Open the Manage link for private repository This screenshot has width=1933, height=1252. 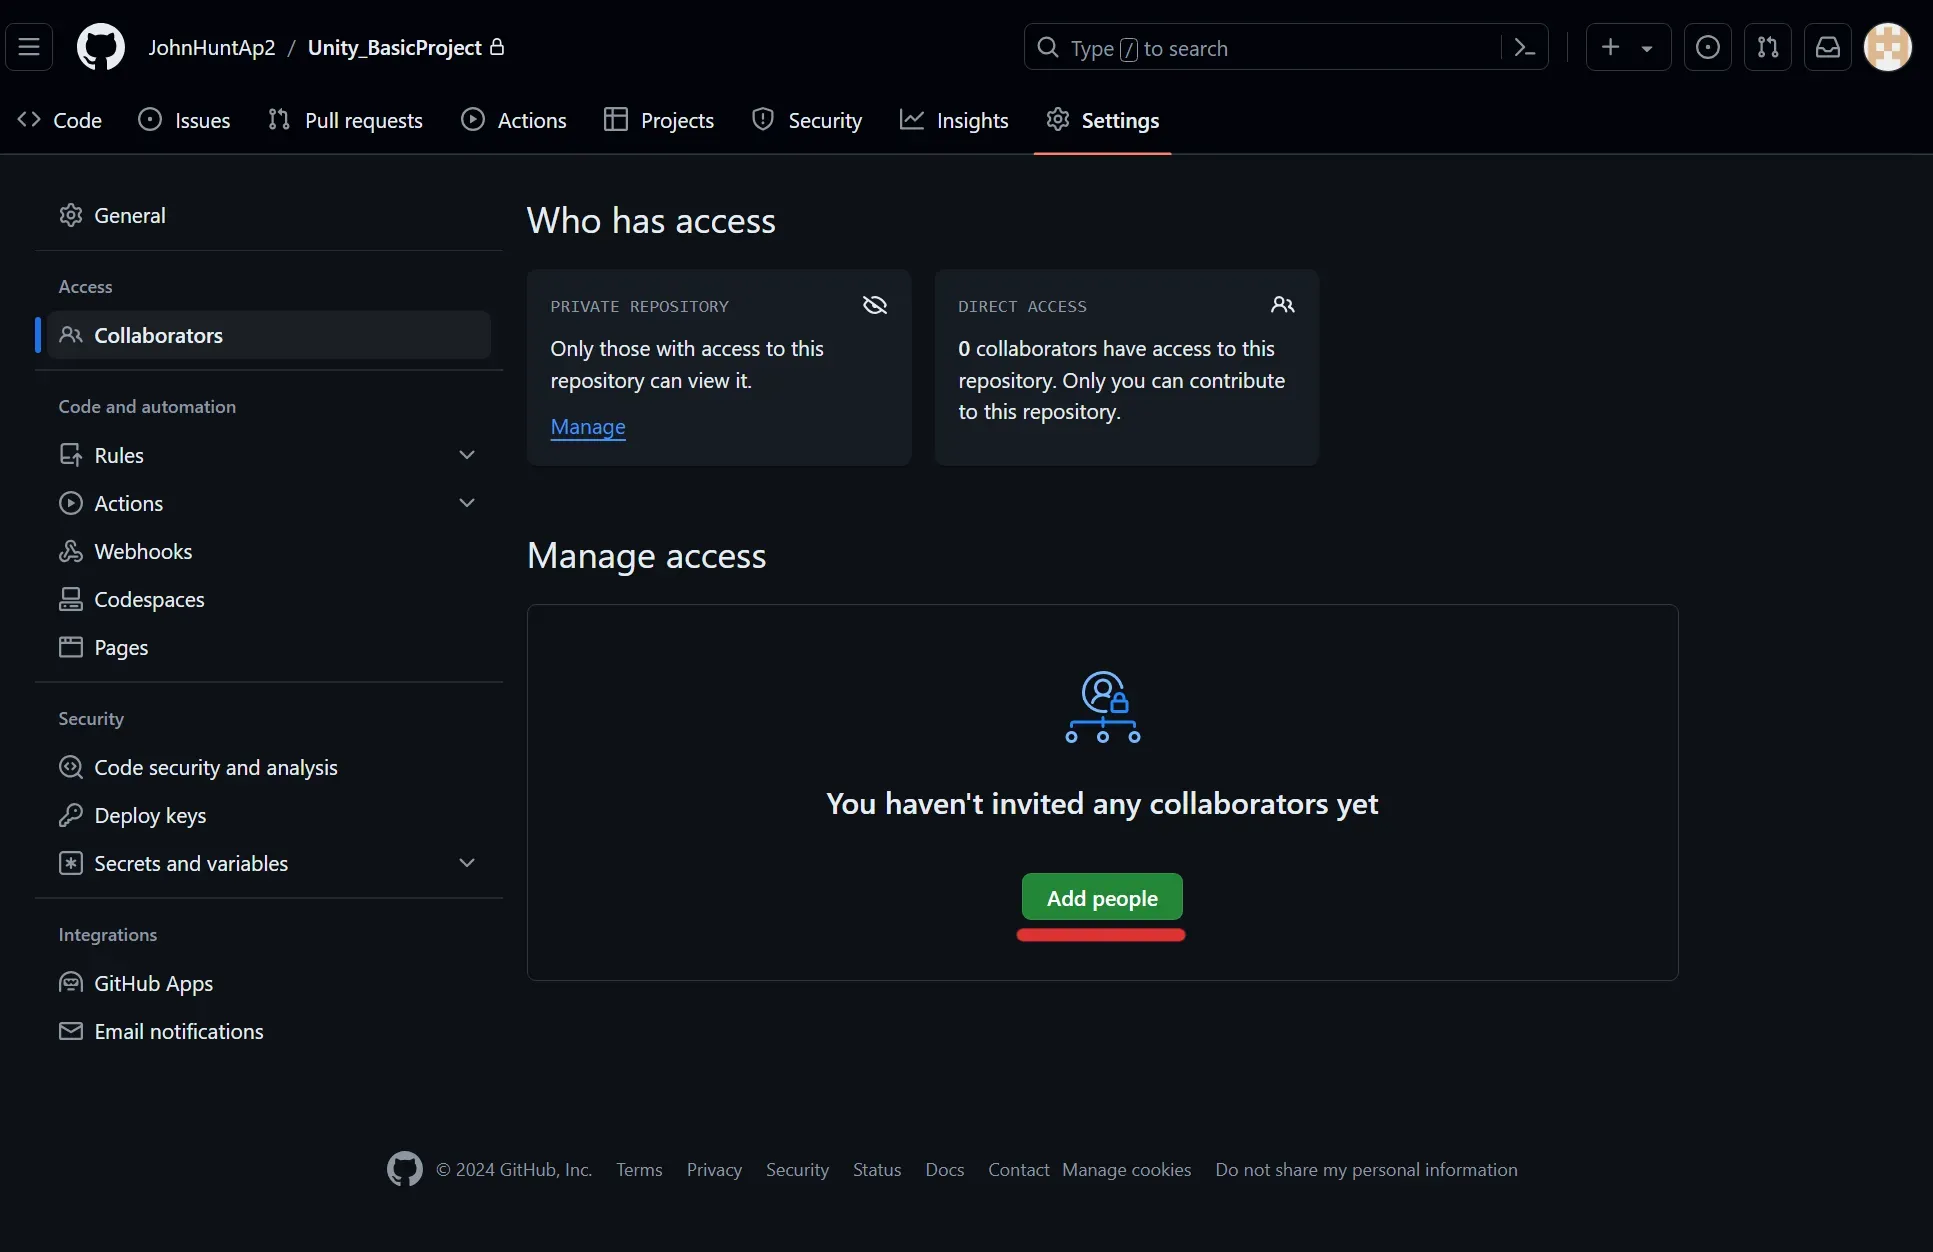coord(588,427)
